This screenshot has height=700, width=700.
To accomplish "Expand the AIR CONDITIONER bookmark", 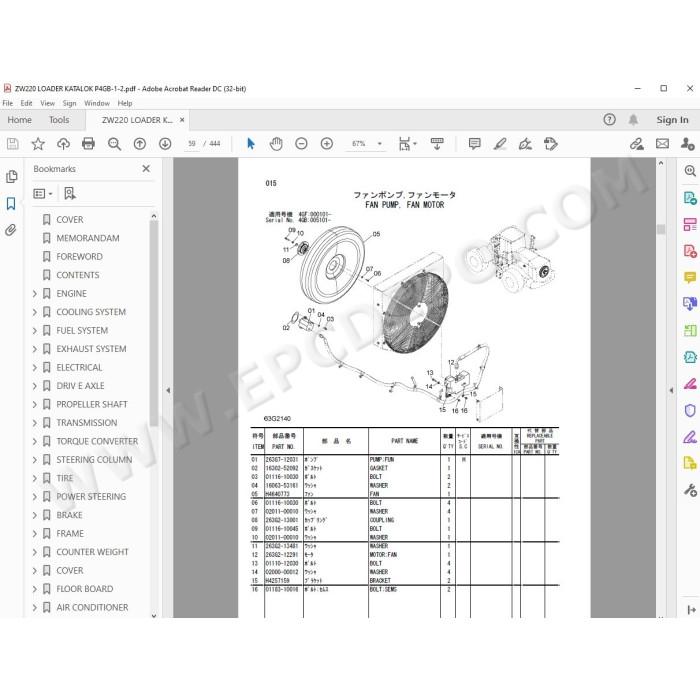I will [x=35, y=608].
